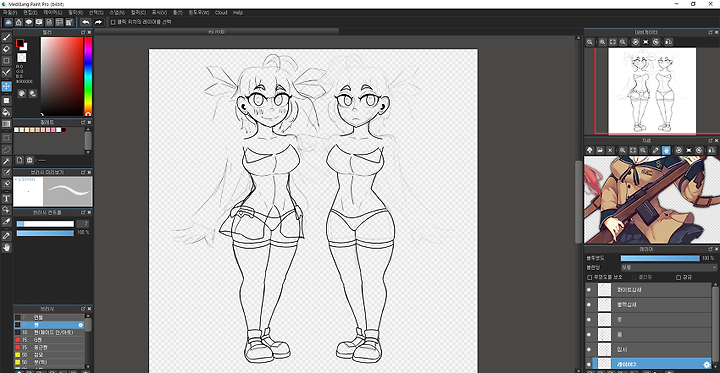Close the color panel with its X
Viewport: 720px width, 373px height.
[90, 32]
